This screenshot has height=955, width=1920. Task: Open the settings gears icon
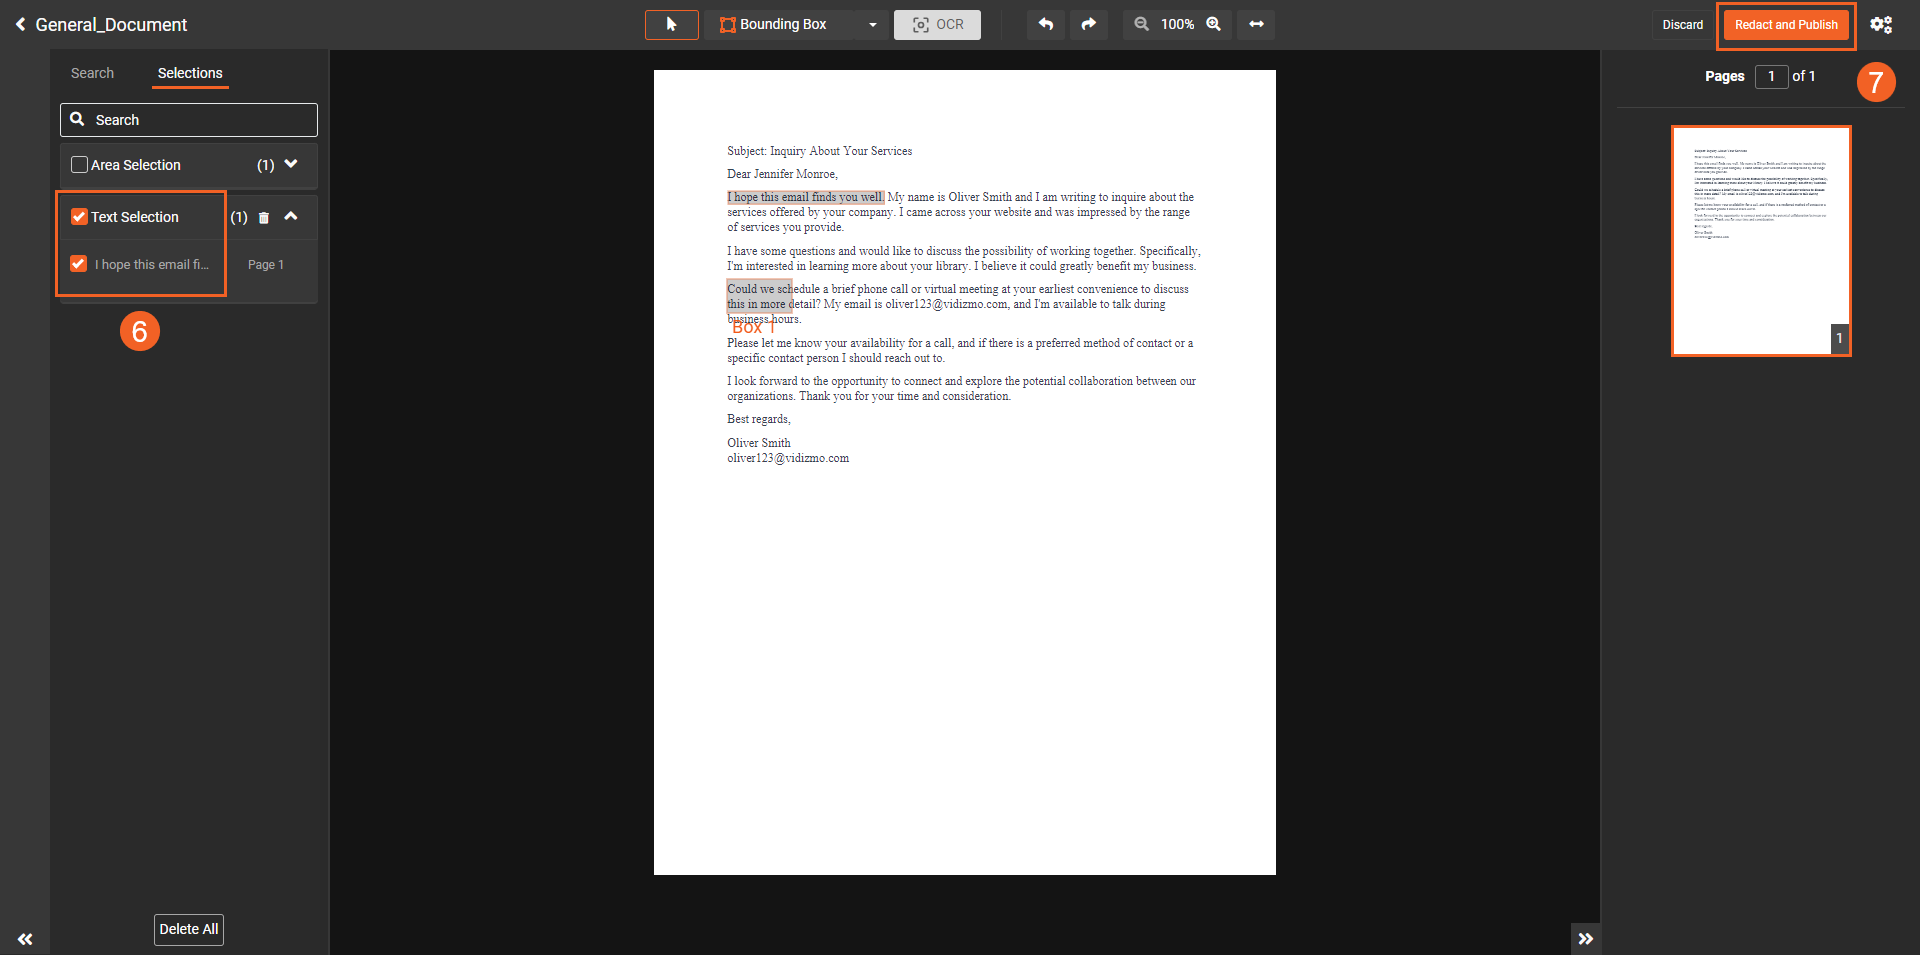pyautogui.click(x=1880, y=25)
